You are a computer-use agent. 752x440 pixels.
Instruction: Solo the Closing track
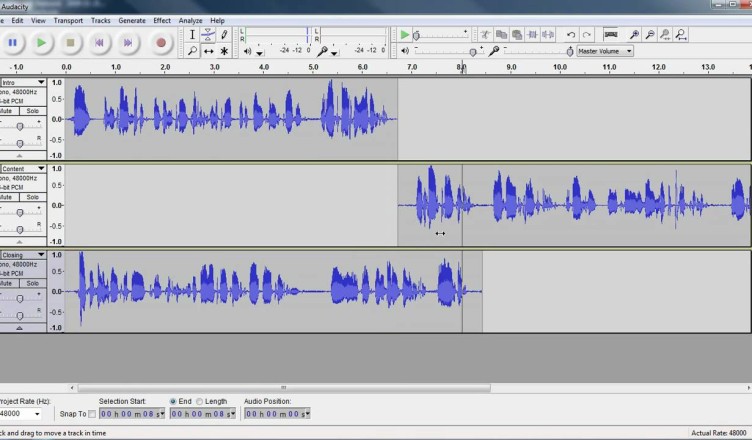[x=33, y=284]
